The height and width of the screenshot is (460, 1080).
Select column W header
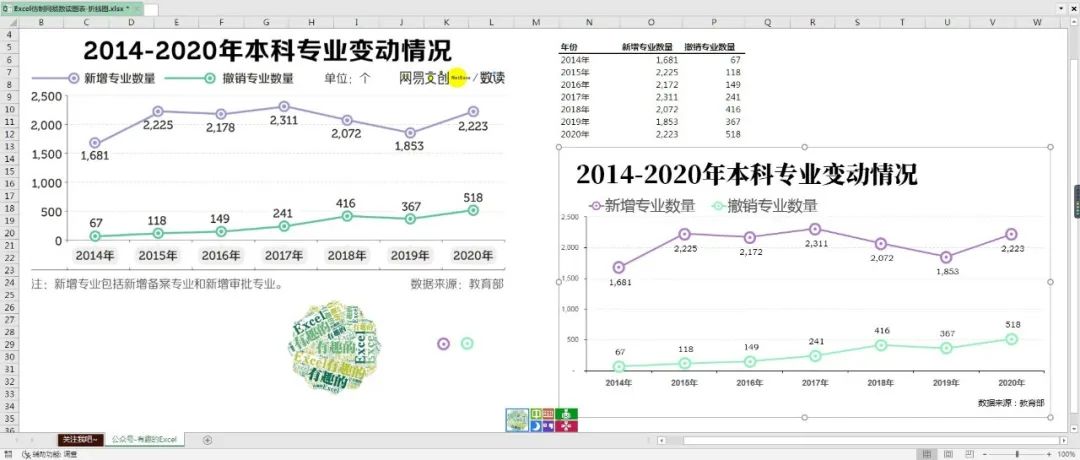1037,23
